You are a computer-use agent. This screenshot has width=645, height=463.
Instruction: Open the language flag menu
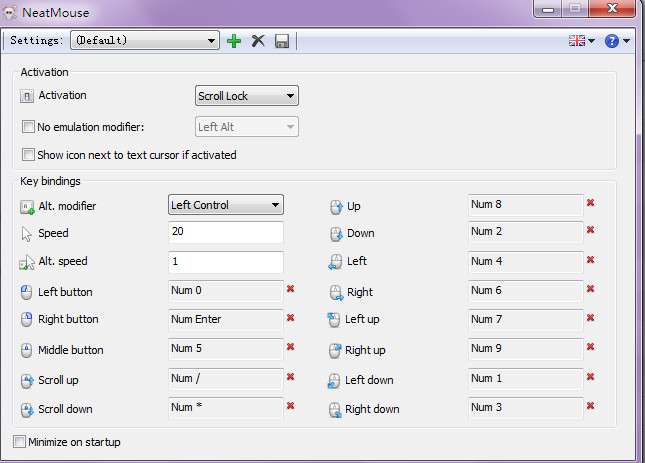coord(580,41)
